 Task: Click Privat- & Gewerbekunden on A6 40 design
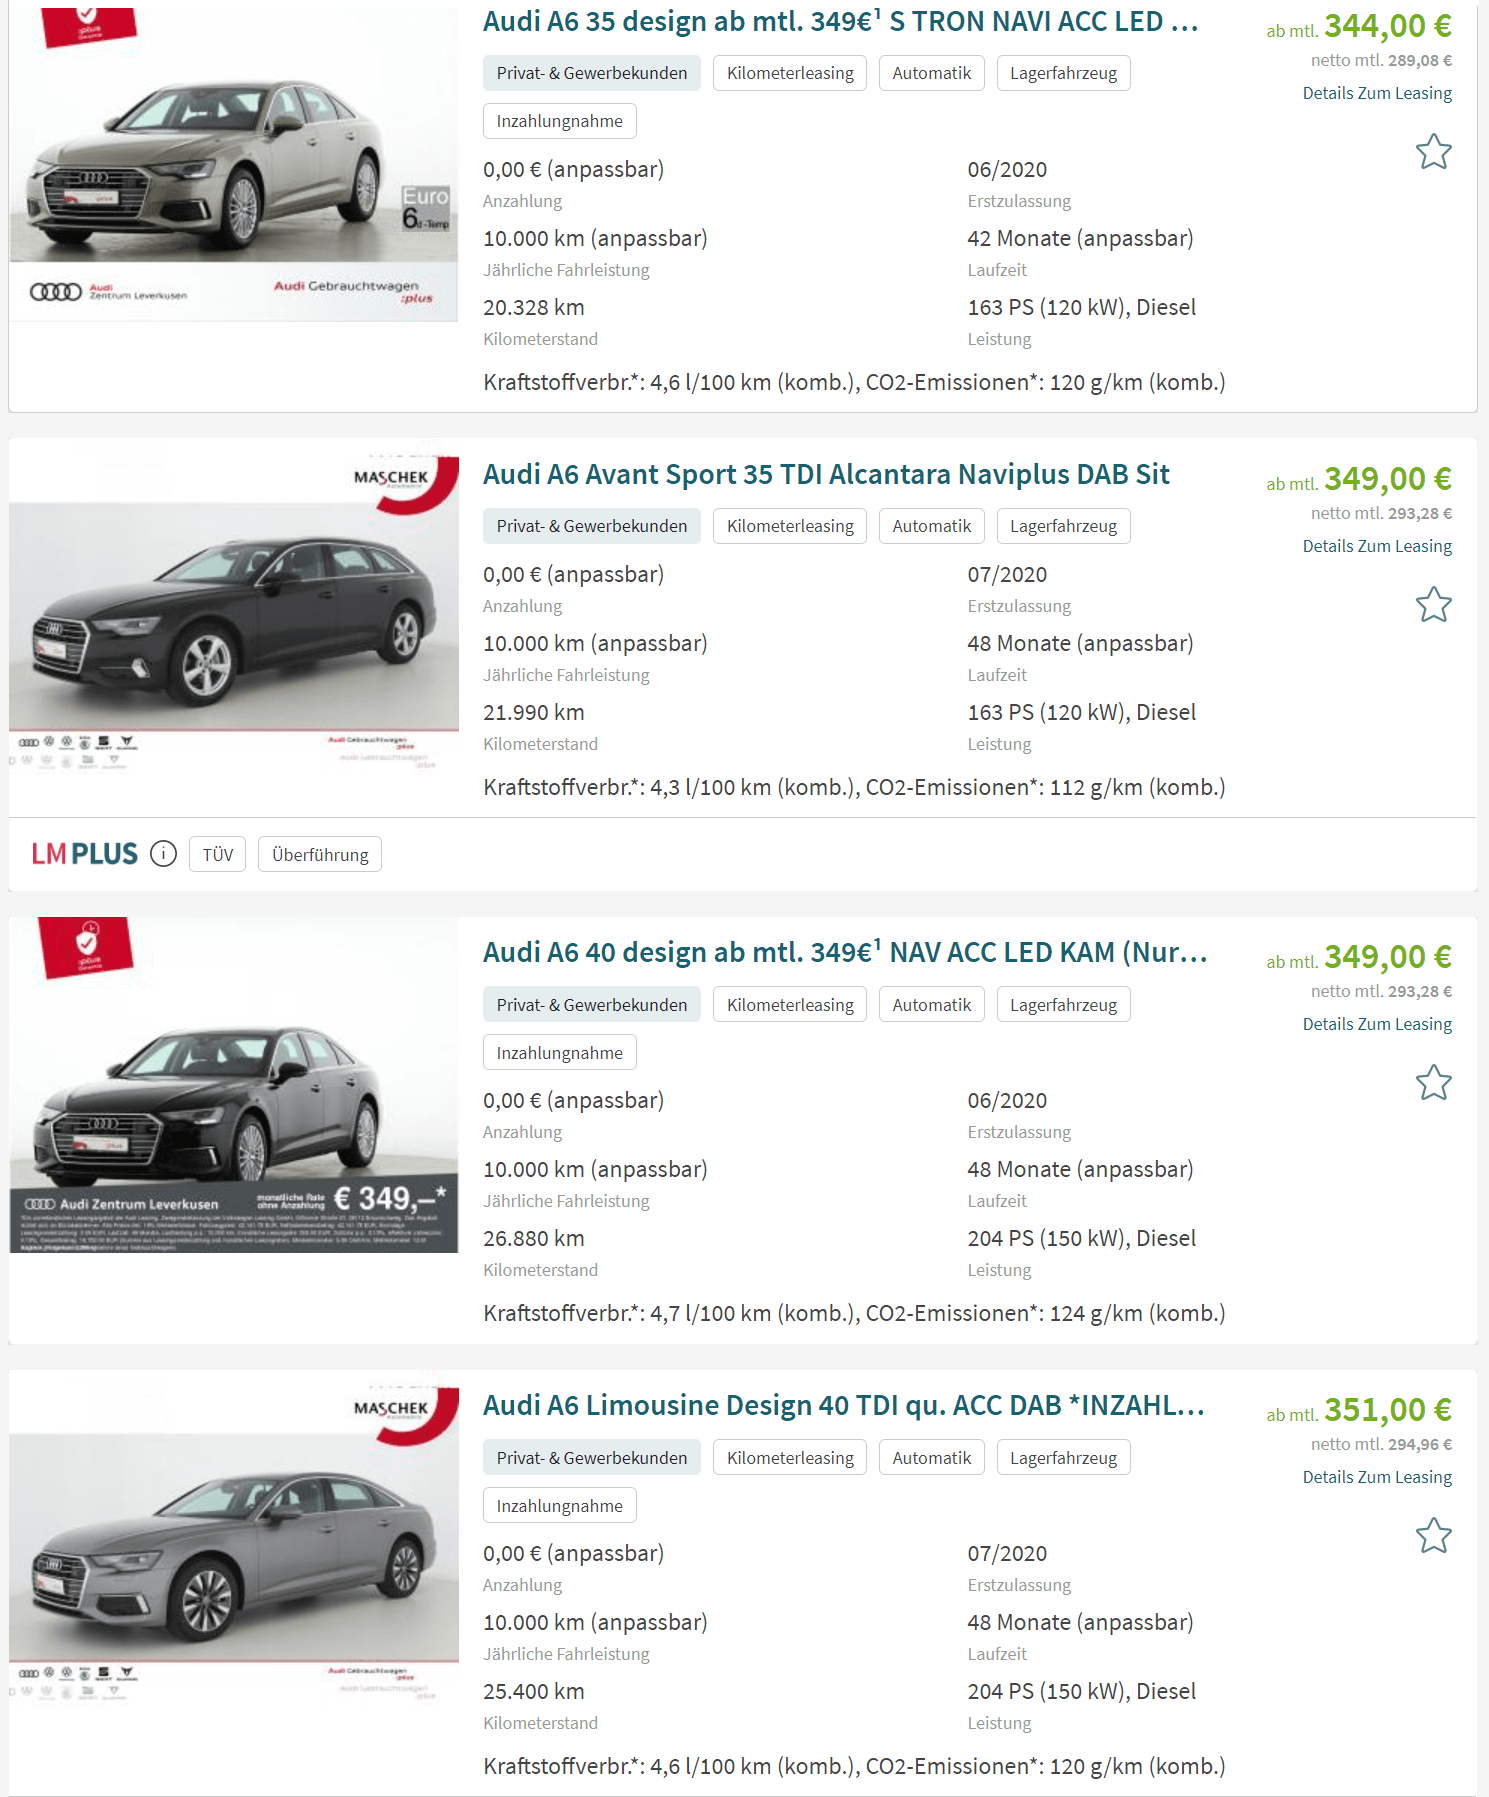point(592,1005)
